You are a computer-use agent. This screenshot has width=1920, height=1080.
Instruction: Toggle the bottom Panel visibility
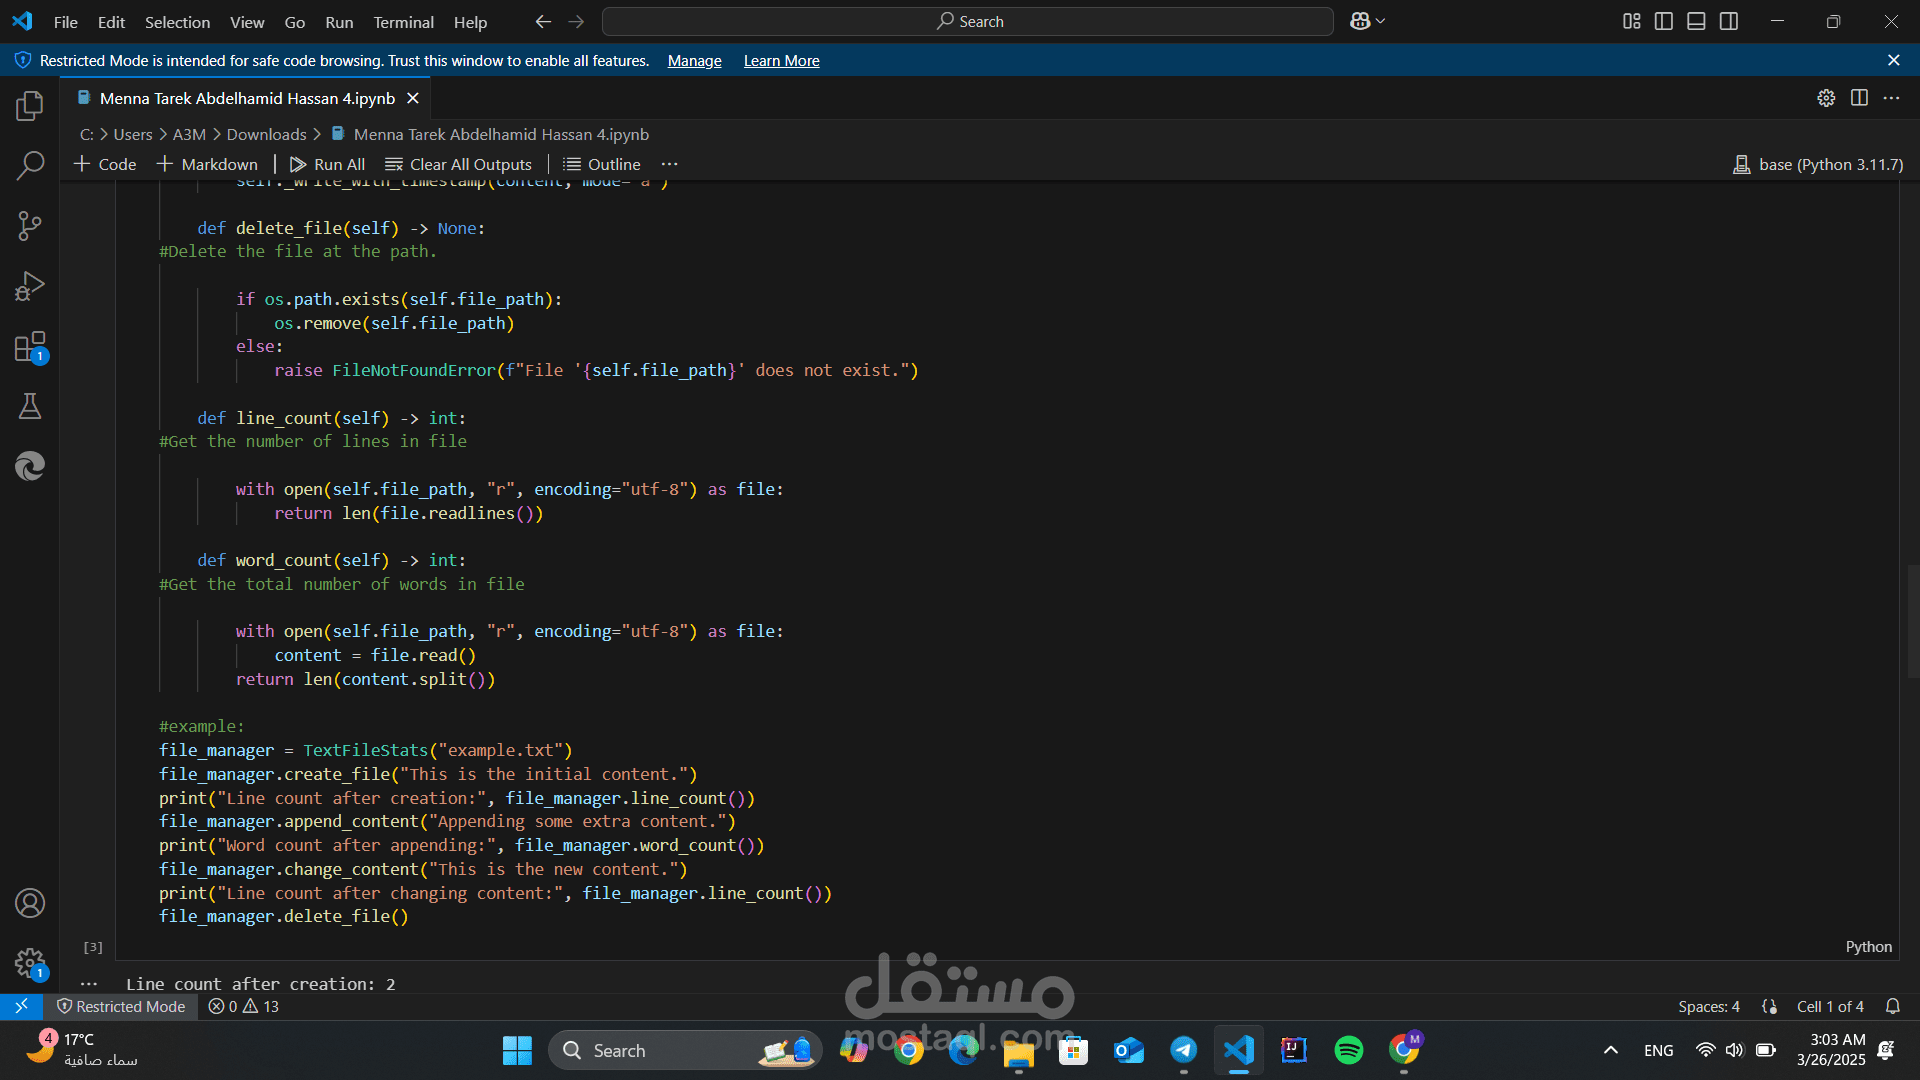pos(1696,21)
